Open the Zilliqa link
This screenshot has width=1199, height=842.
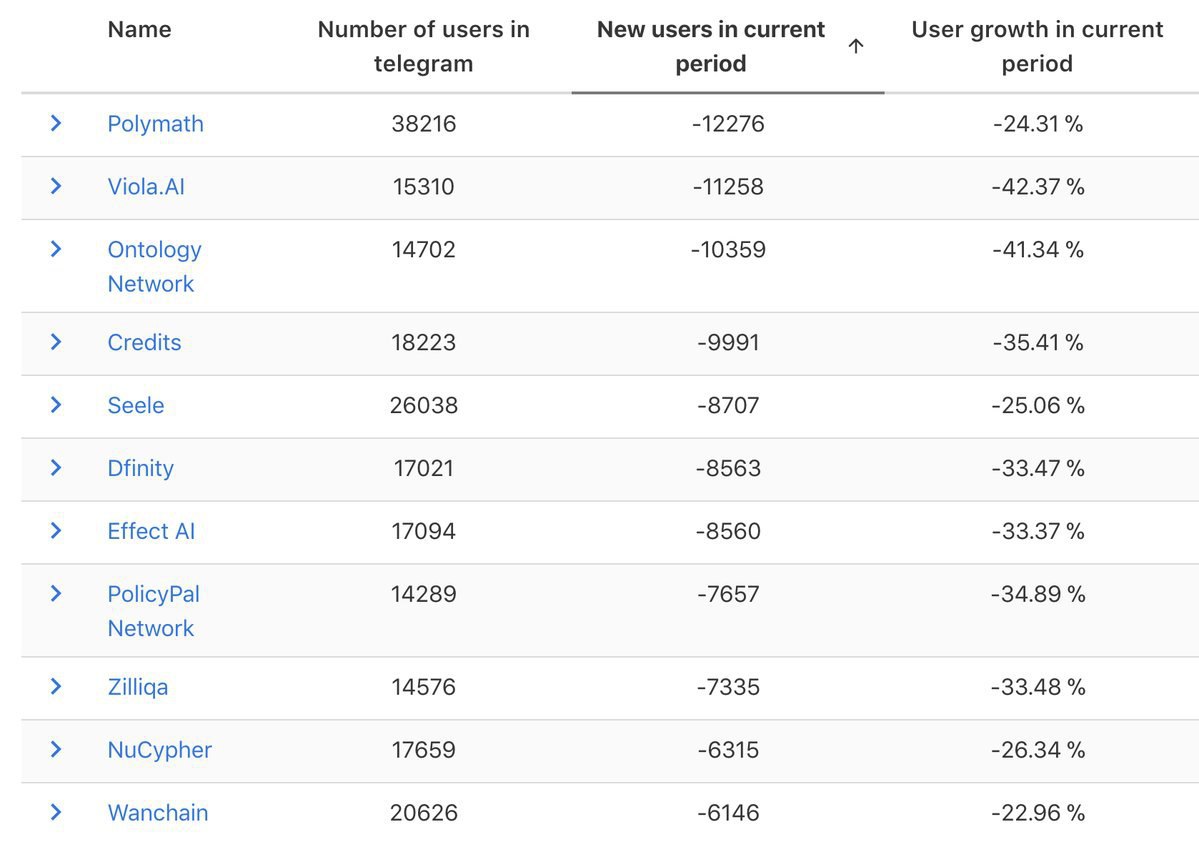(138, 687)
